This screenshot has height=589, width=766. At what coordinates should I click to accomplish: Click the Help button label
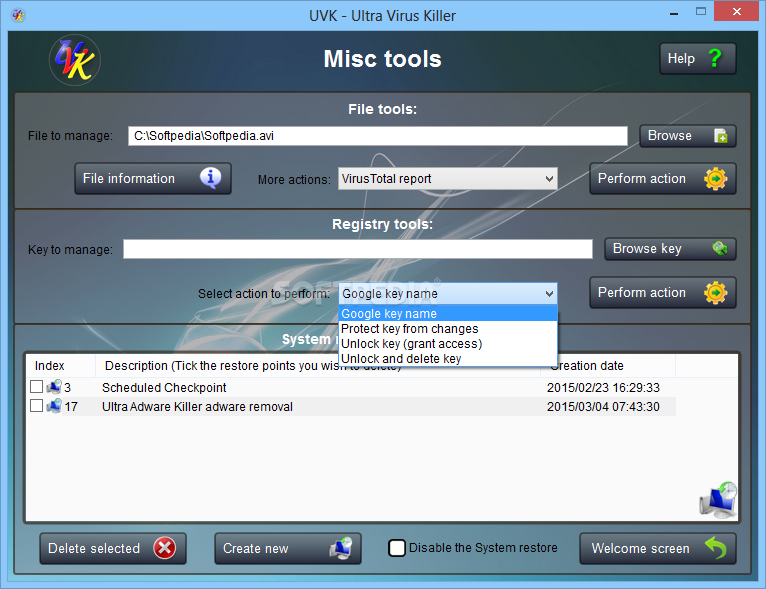coord(681,59)
